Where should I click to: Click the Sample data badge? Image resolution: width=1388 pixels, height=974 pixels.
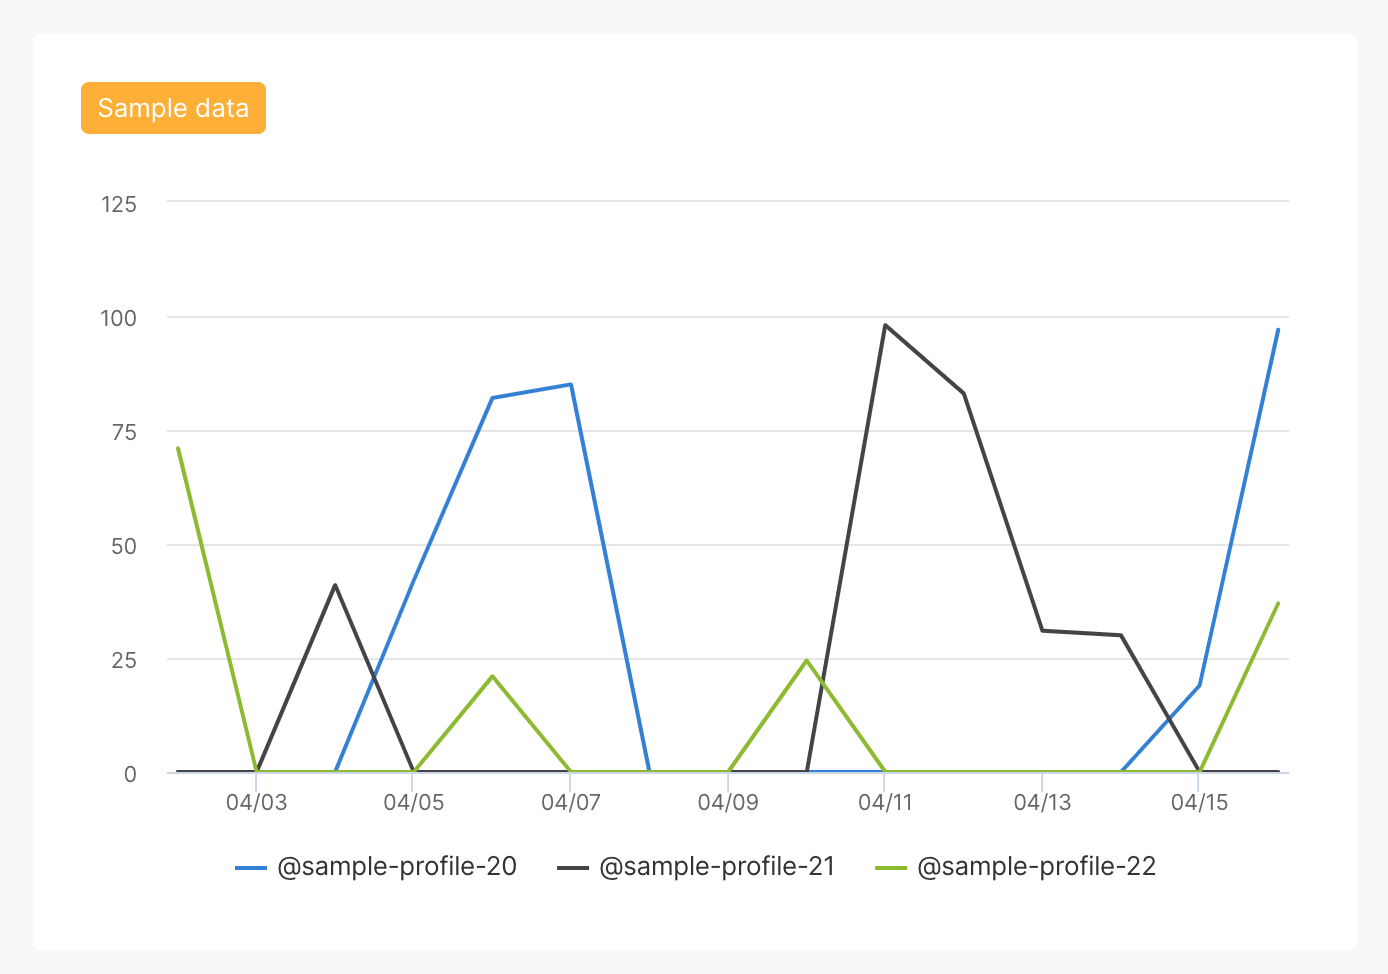coord(172,107)
